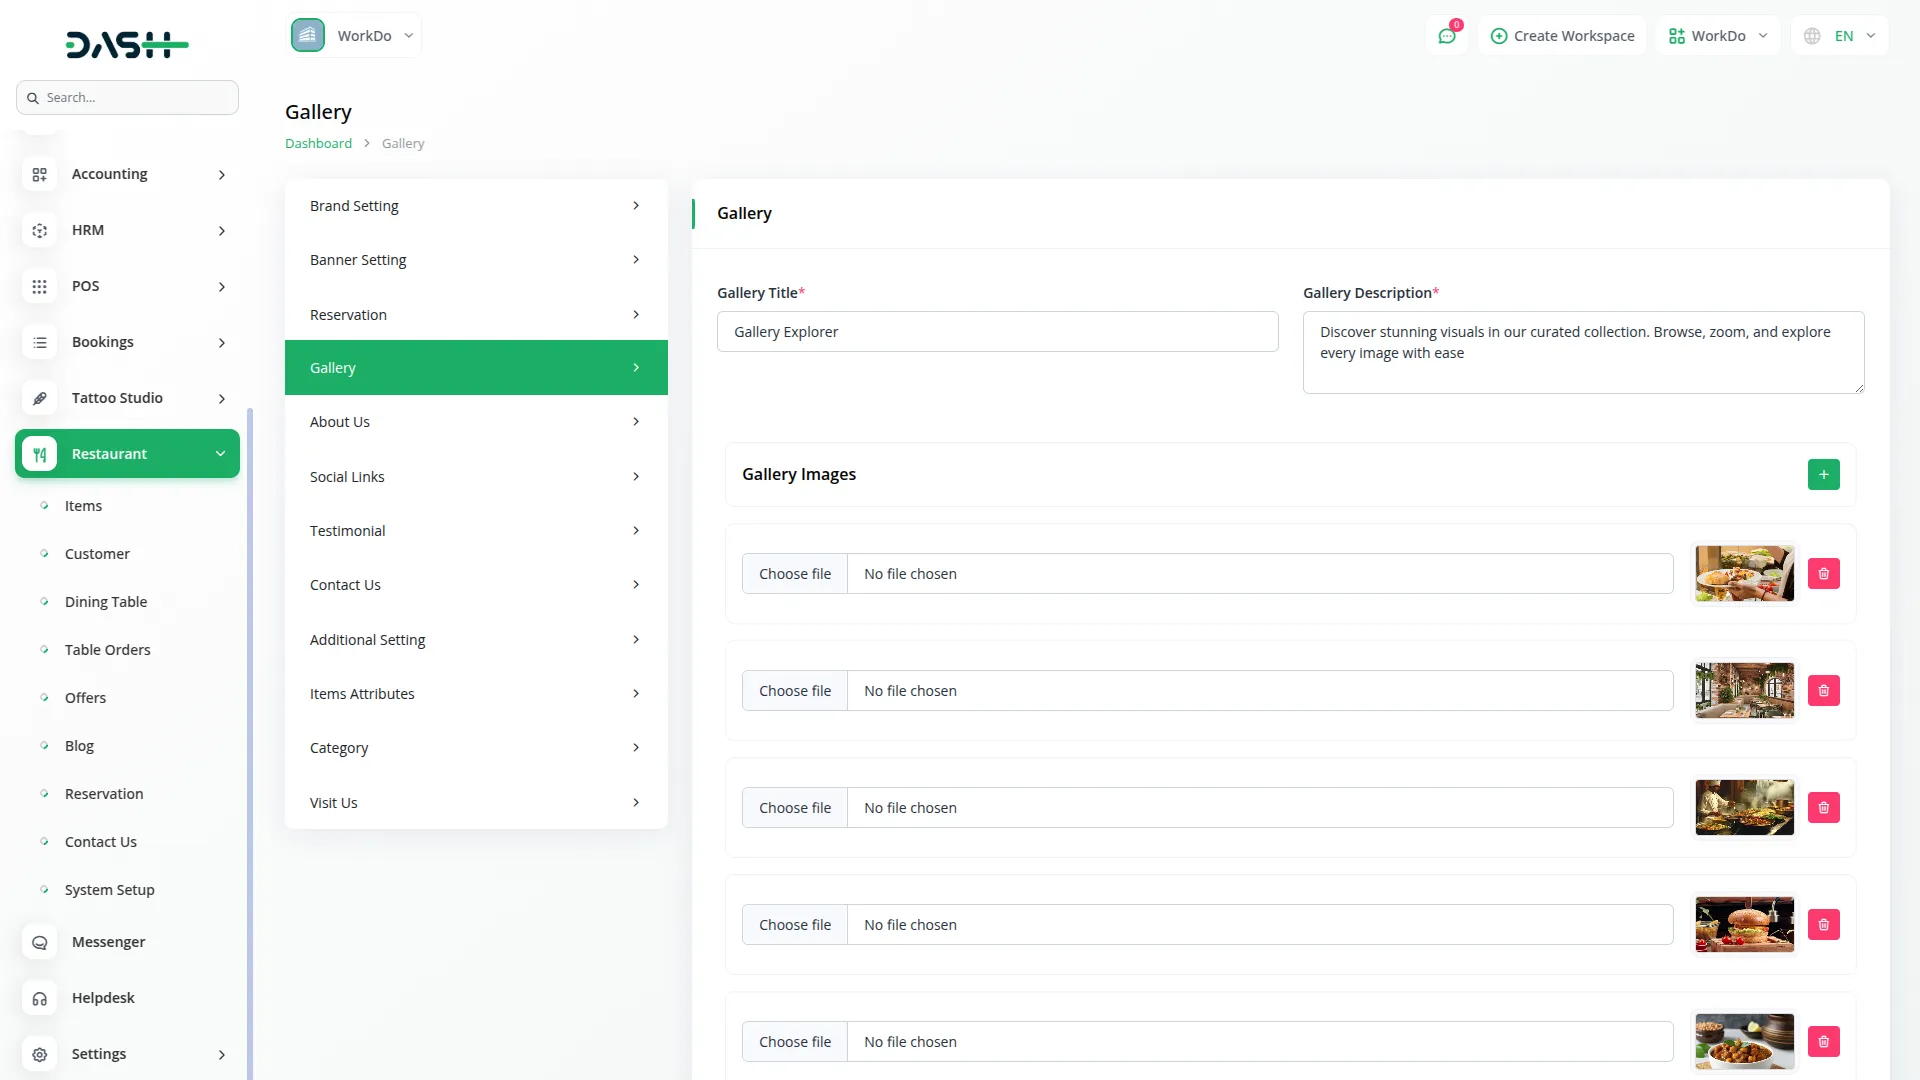Collapse the Restaurant section chevron
This screenshot has height=1080, width=1920.
pos(220,453)
